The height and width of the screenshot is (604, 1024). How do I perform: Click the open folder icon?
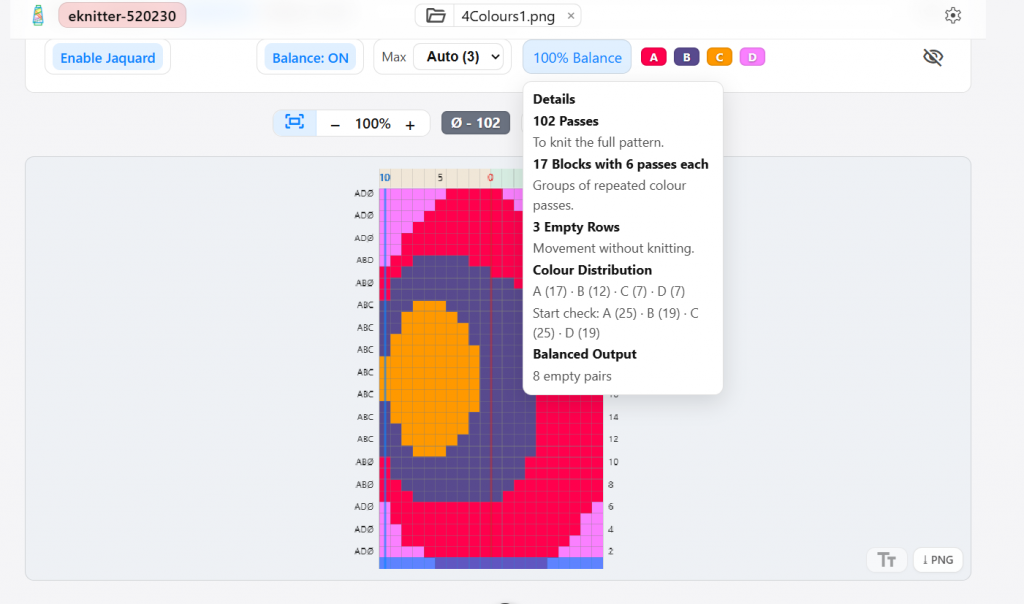pyautogui.click(x=435, y=16)
